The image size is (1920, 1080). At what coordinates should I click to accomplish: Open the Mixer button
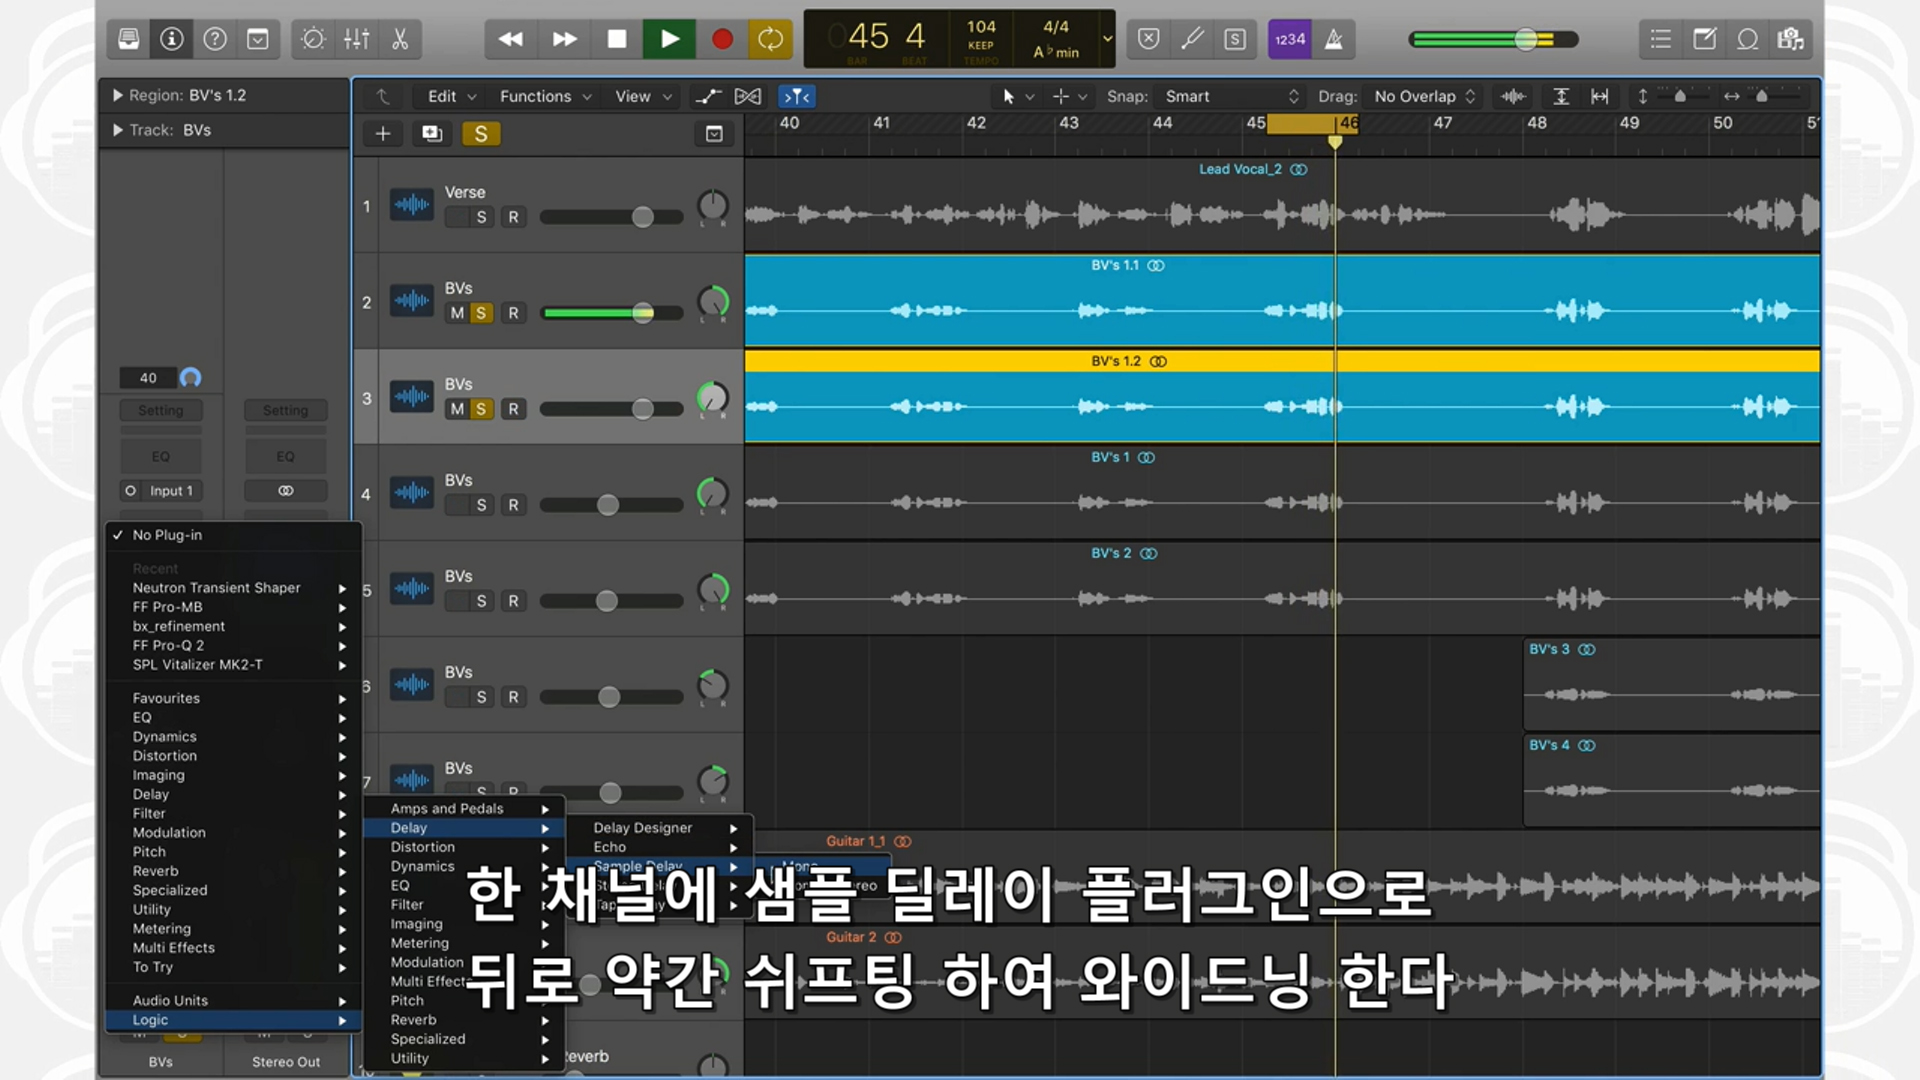tap(356, 39)
